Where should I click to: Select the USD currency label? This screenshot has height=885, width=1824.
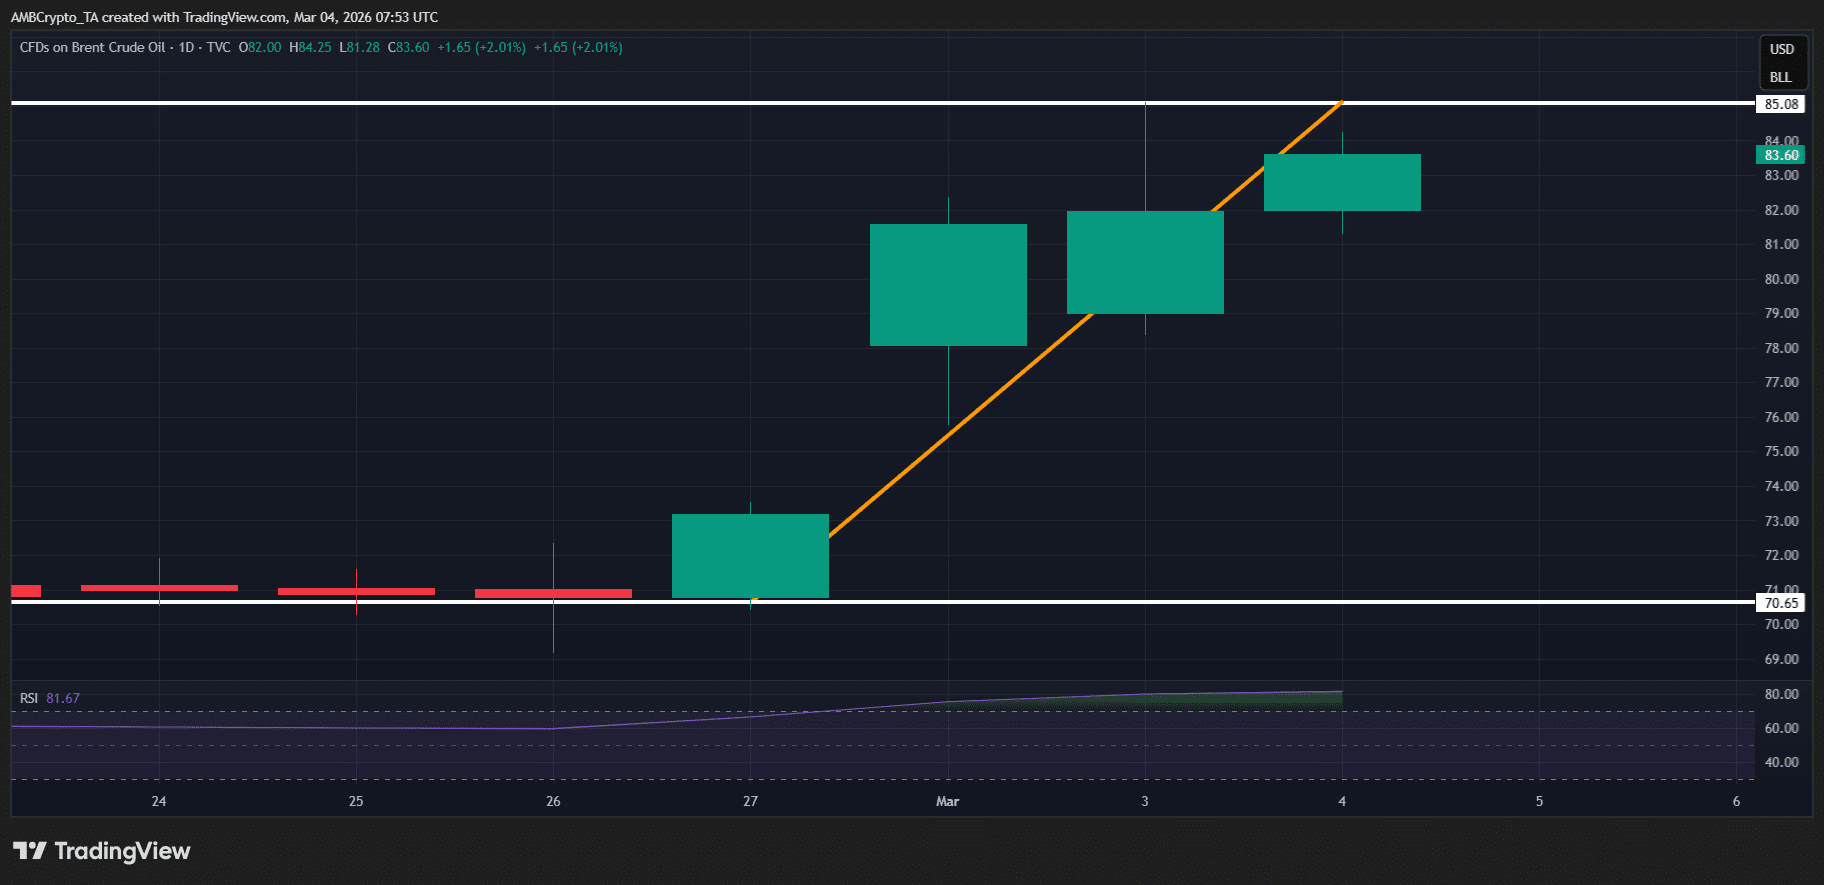(x=1782, y=49)
